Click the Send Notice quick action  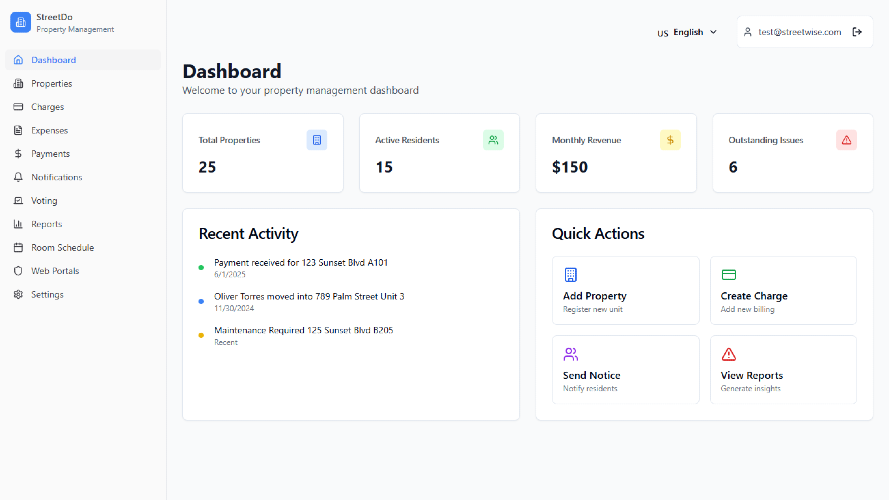[x=625, y=370]
